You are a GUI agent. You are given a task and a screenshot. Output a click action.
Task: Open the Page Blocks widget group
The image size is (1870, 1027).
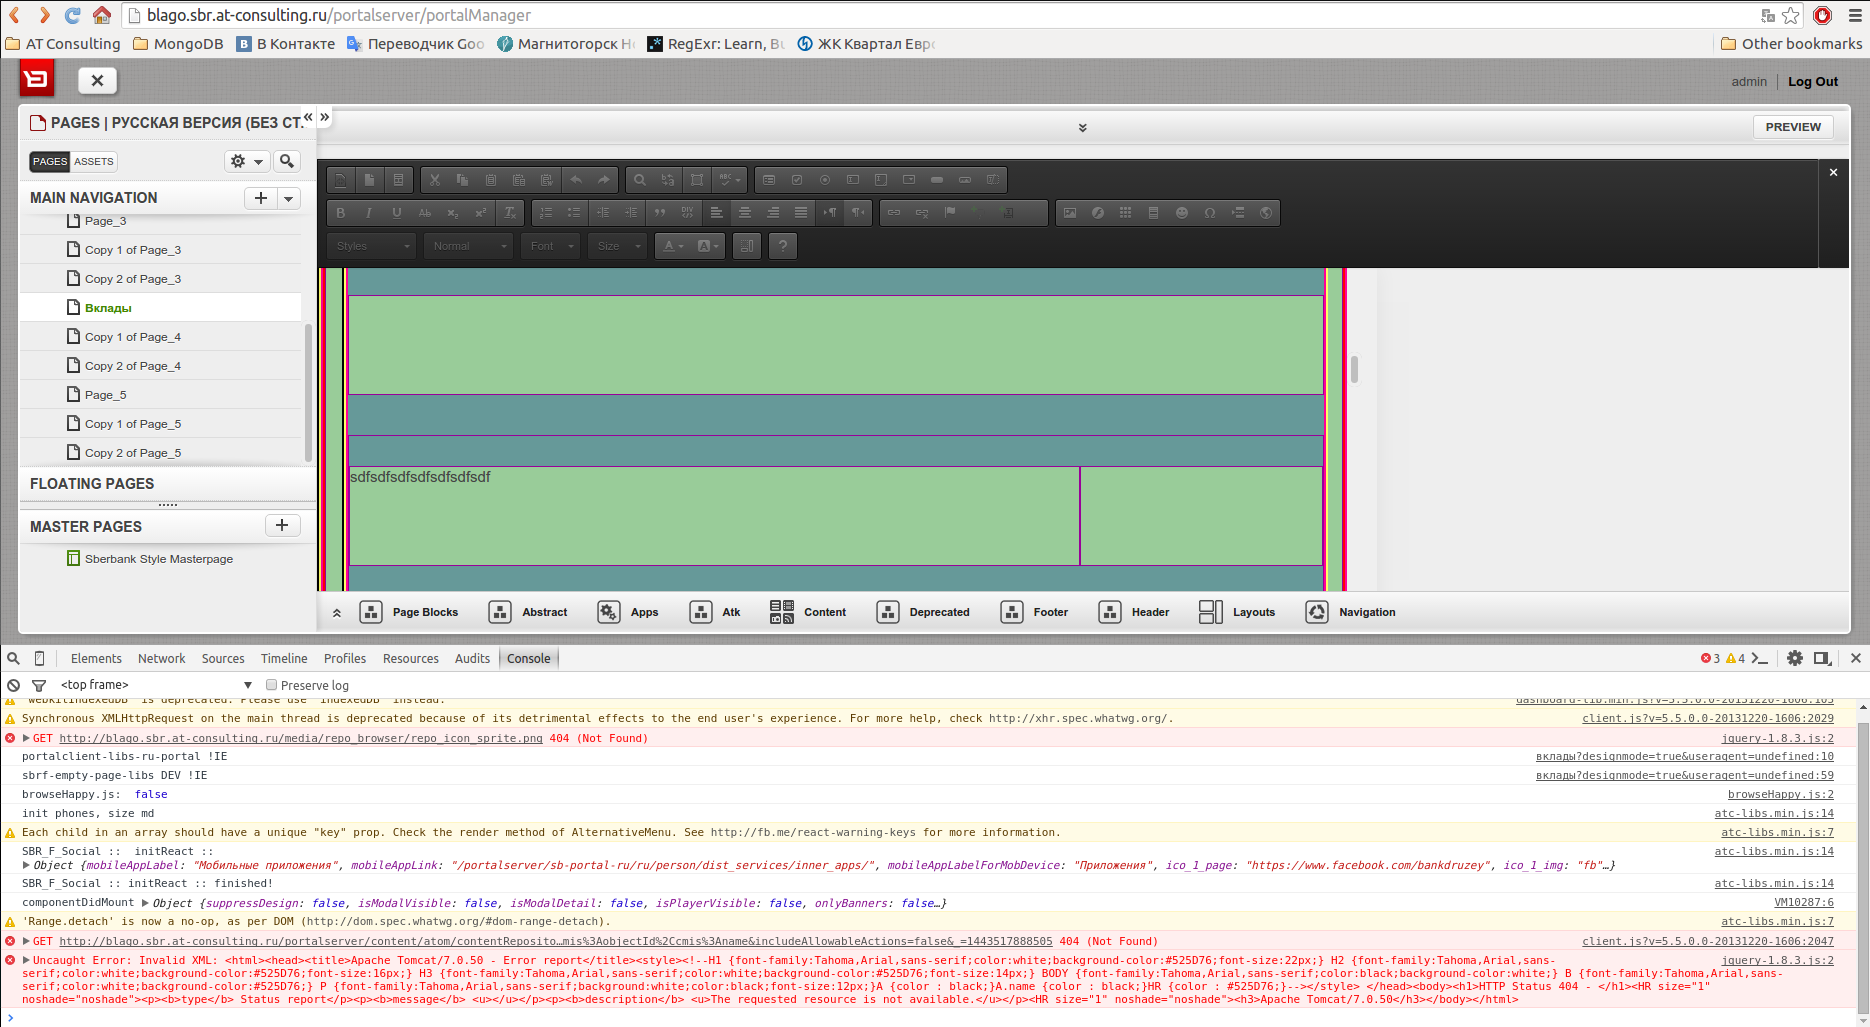coord(408,612)
